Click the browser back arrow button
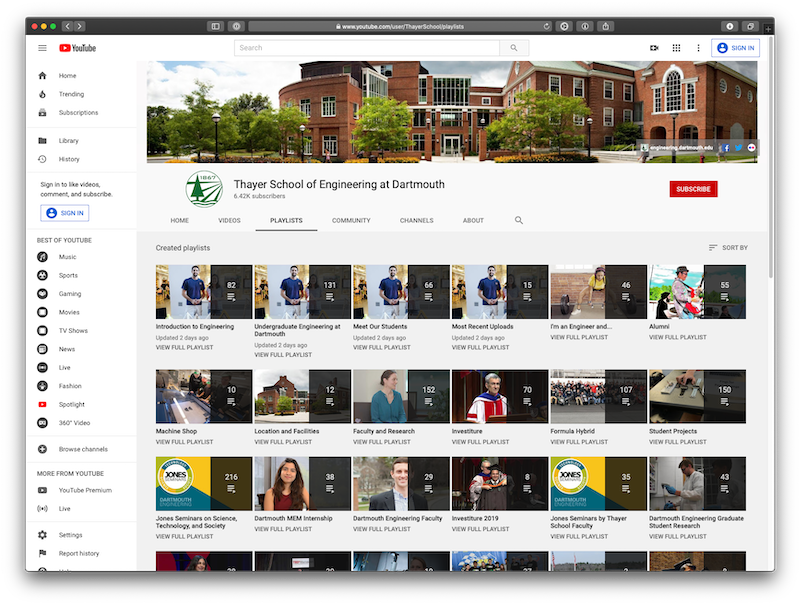800x605 pixels. (68, 26)
